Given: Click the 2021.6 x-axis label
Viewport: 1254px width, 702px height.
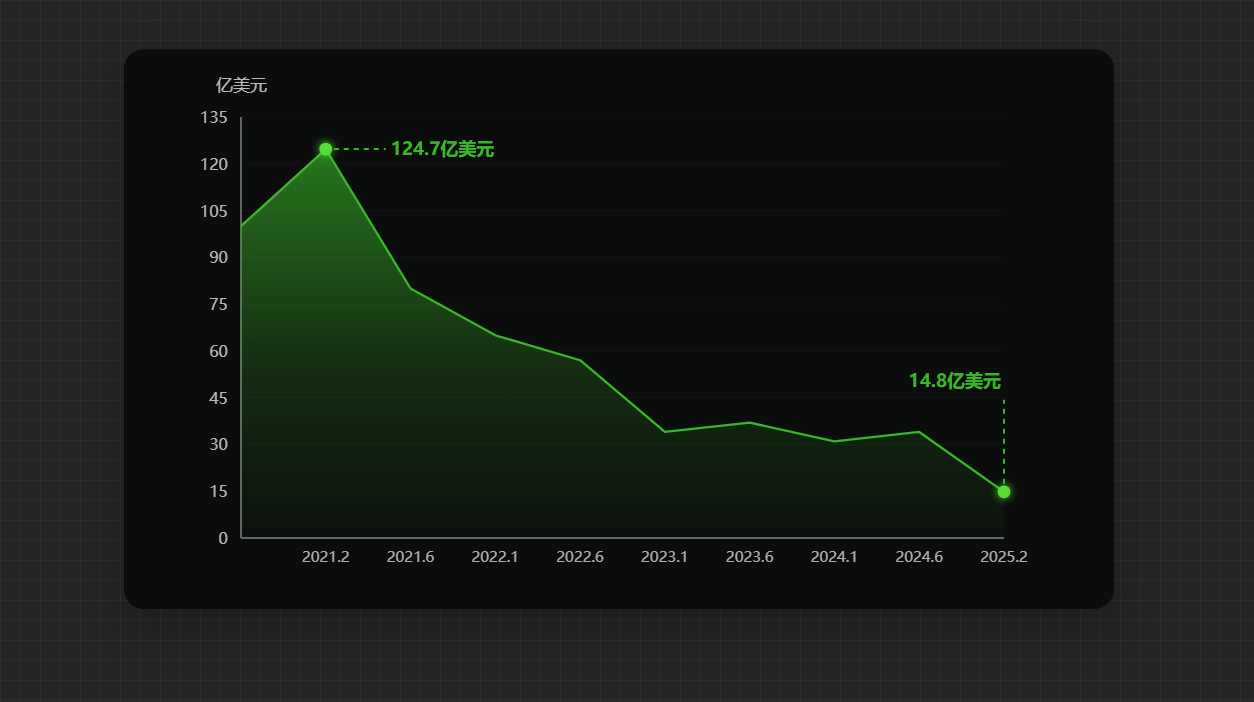Looking at the screenshot, I should tap(410, 557).
